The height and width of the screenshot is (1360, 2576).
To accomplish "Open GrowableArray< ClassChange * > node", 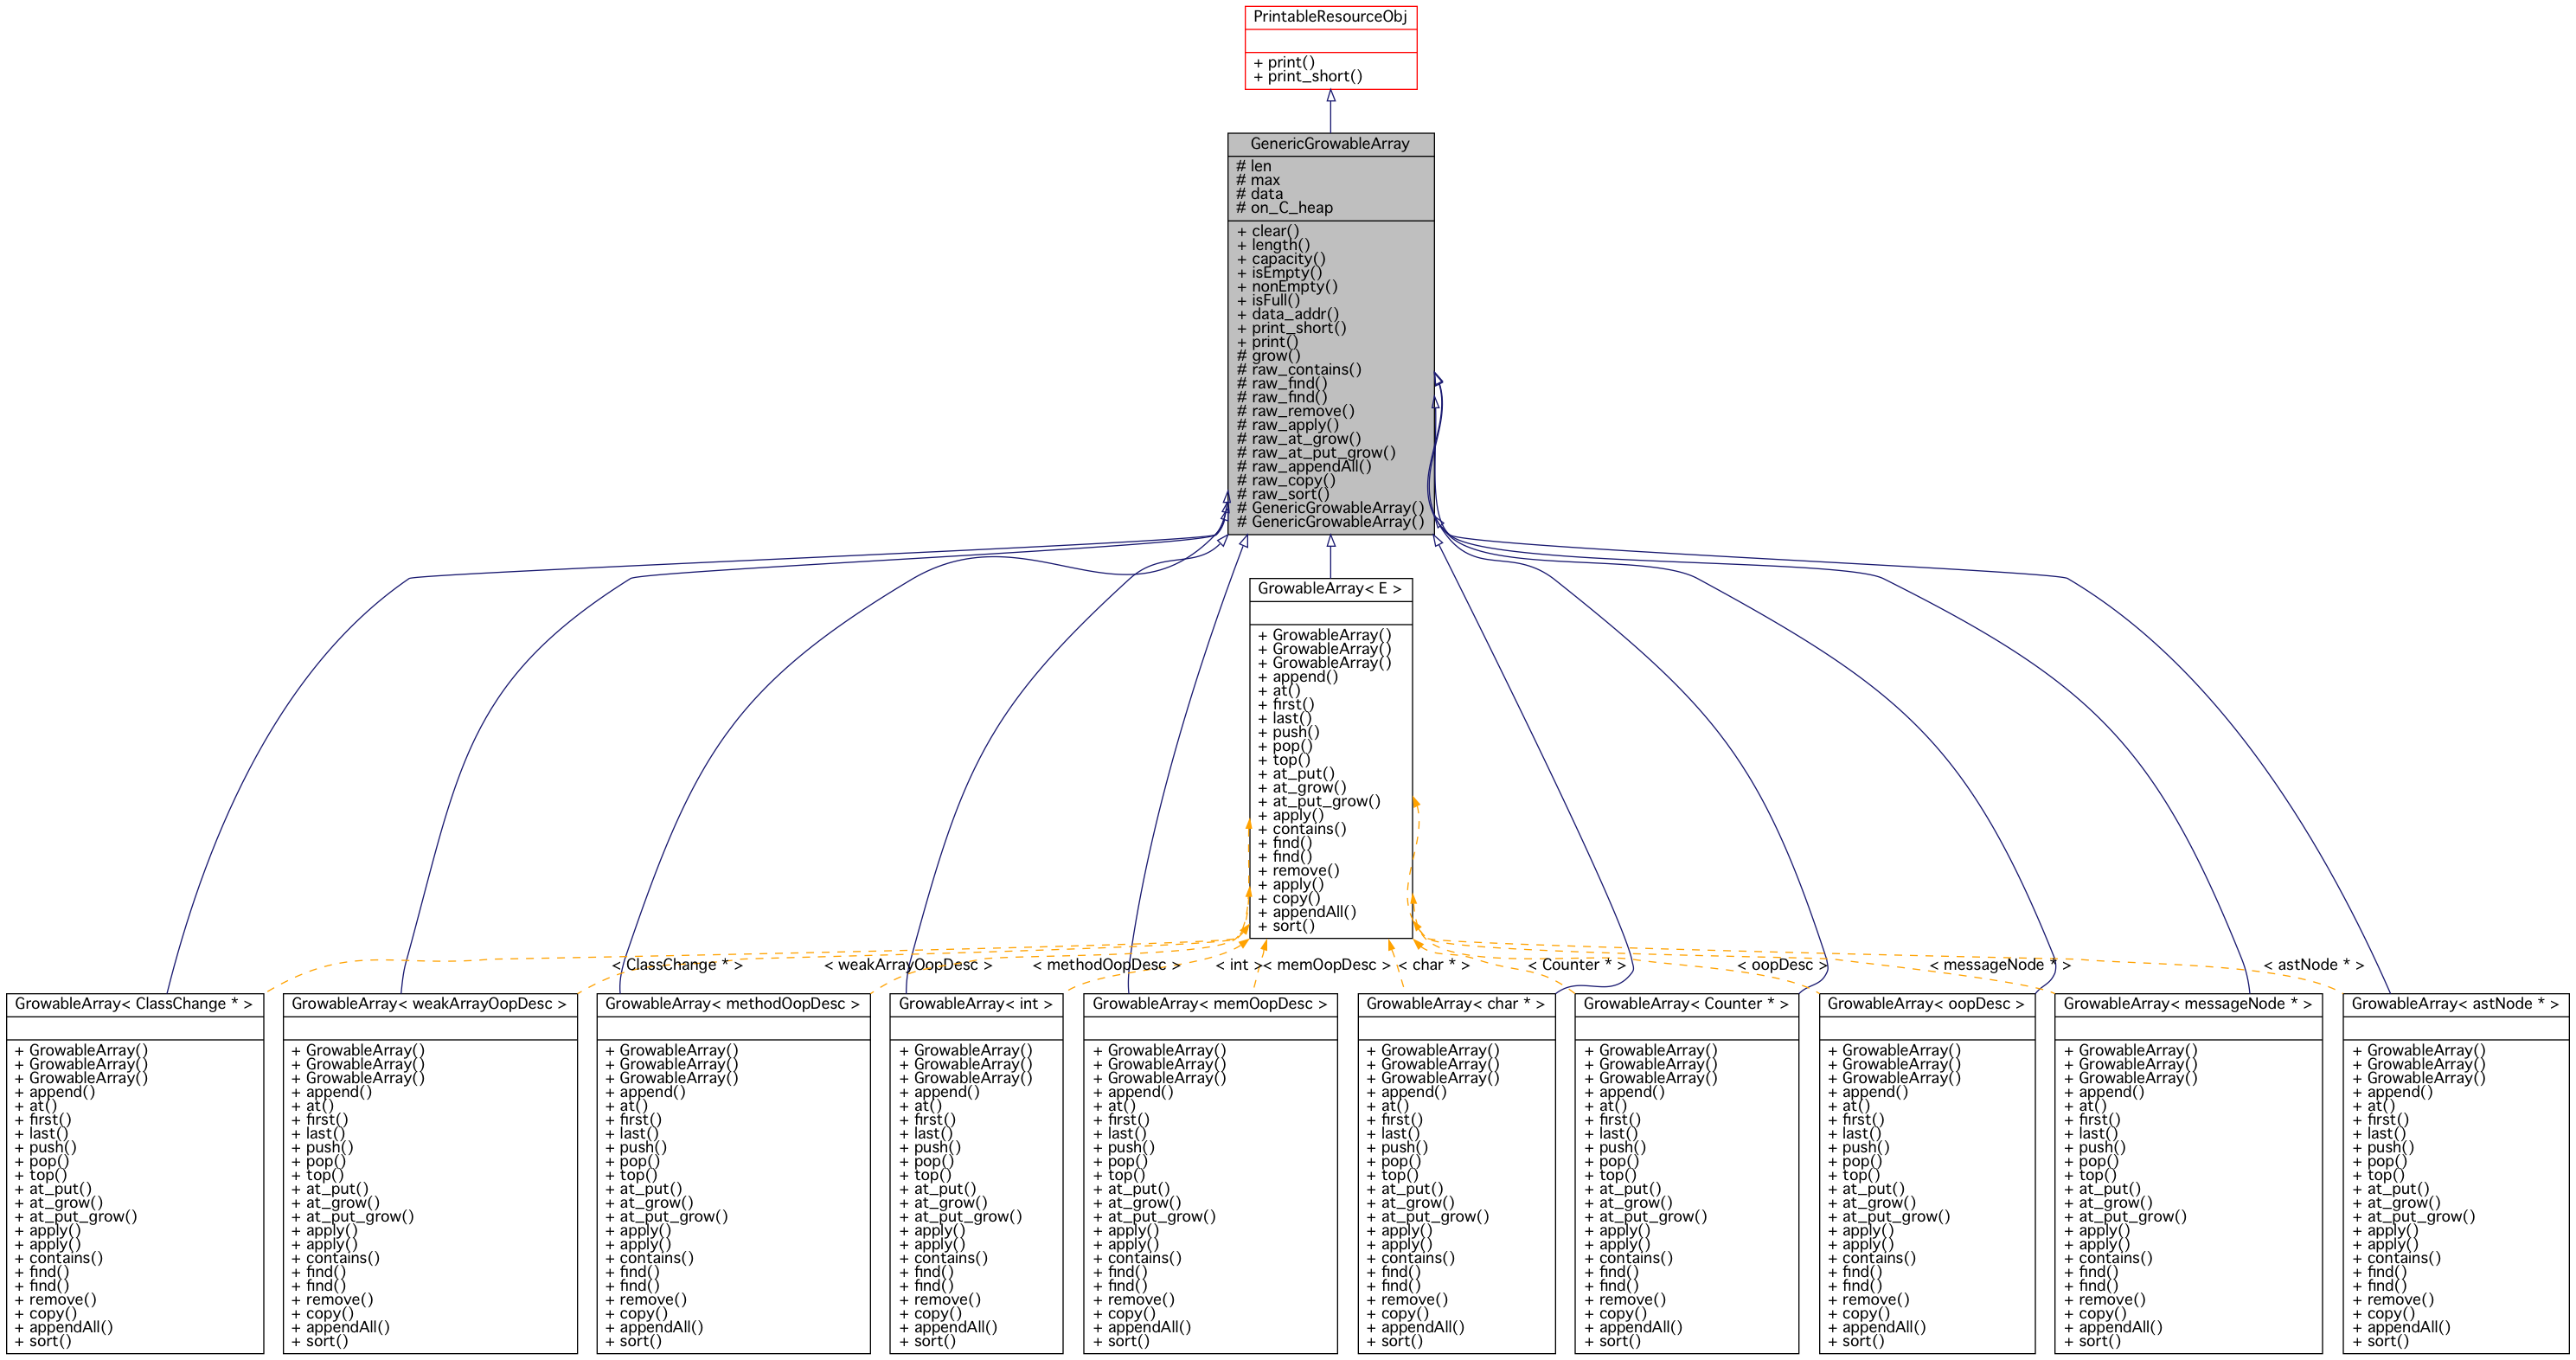I will pyautogui.click(x=133, y=1004).
